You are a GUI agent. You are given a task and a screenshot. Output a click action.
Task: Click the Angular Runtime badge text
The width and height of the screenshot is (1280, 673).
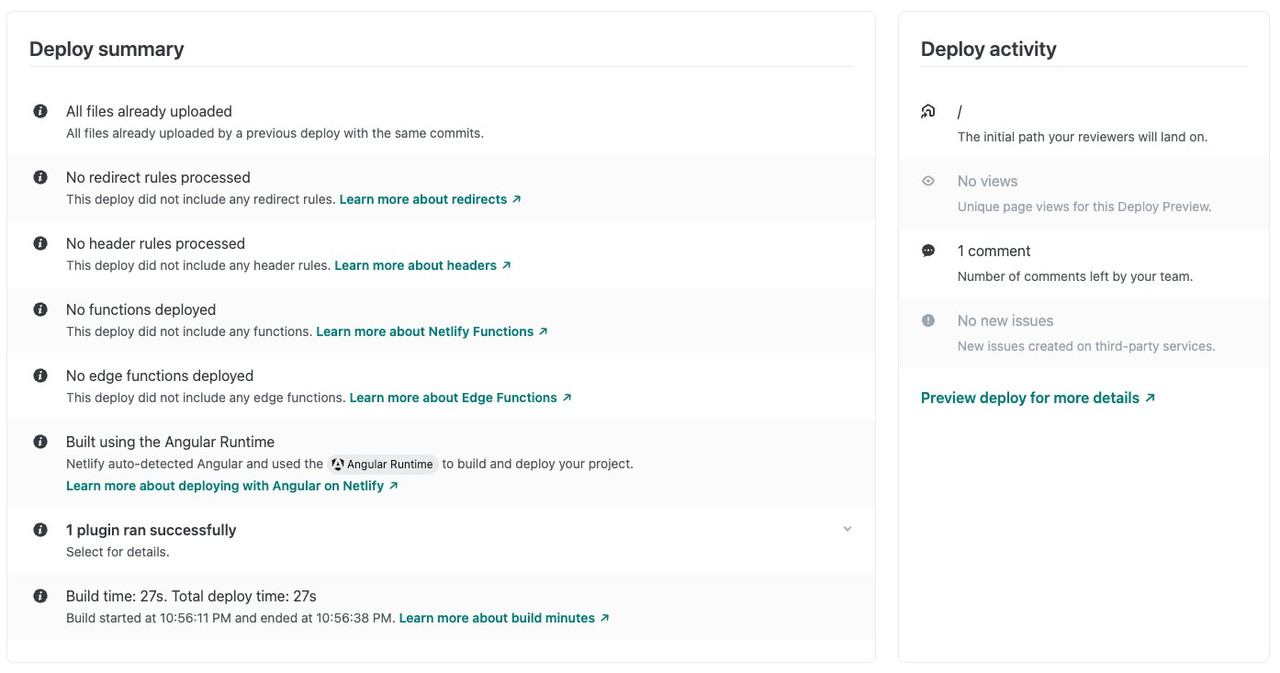point(390,464)
